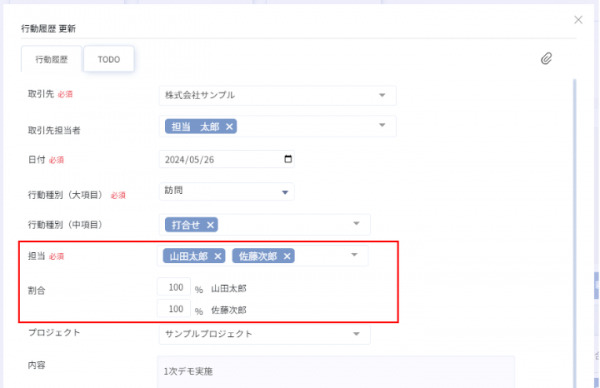This screenshot has height=388, width=600.
Task: Remove 山田太郎 from 担当
Action: (x=218, y=256)
